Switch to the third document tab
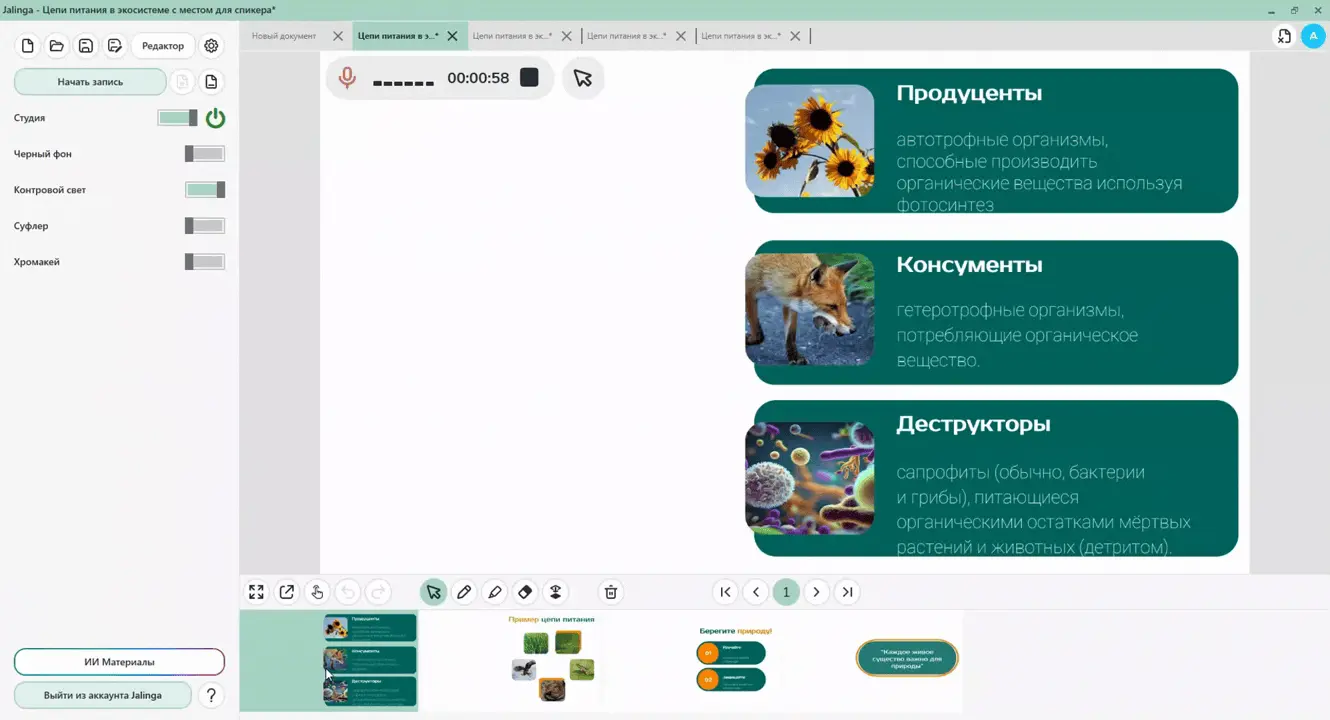This screenshot has width=1330, height=720. 512,36
